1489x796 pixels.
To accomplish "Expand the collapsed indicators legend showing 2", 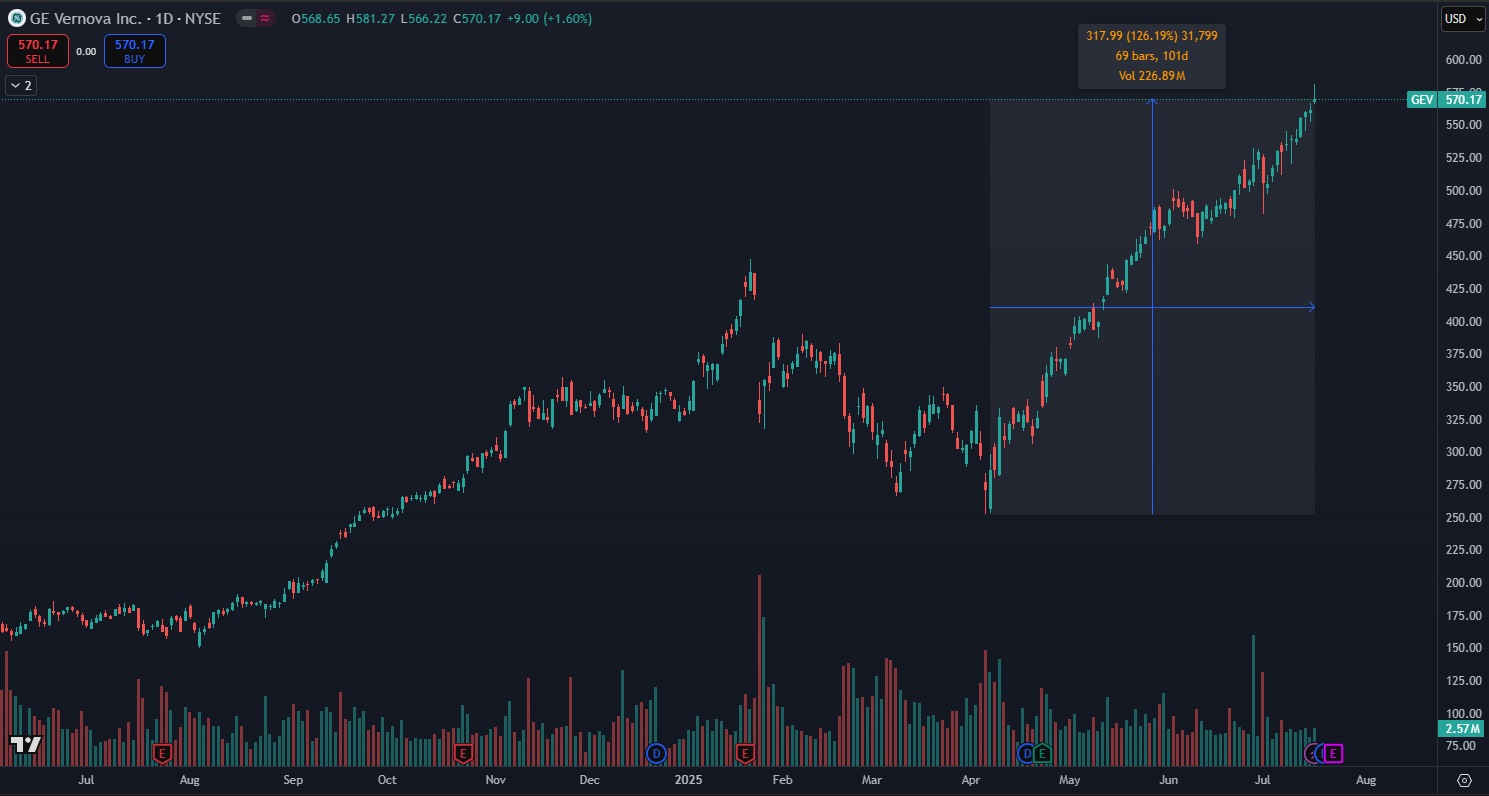I will pyautogui.click(x=21, y=85).
